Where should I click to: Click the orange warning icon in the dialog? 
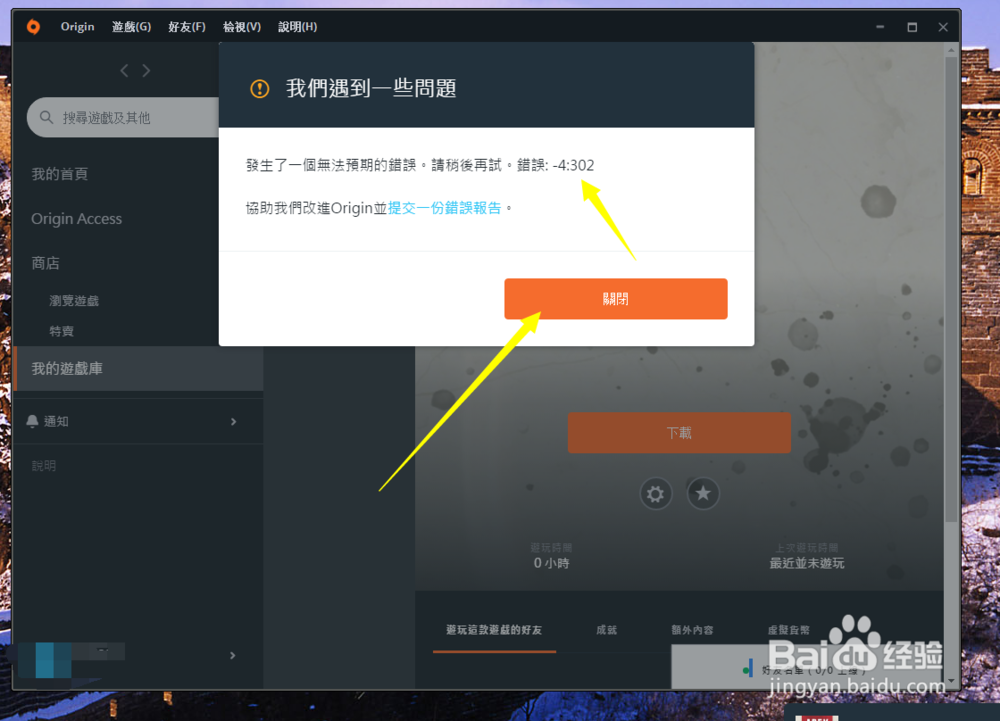pyautogui.click(x=259, y=88)
